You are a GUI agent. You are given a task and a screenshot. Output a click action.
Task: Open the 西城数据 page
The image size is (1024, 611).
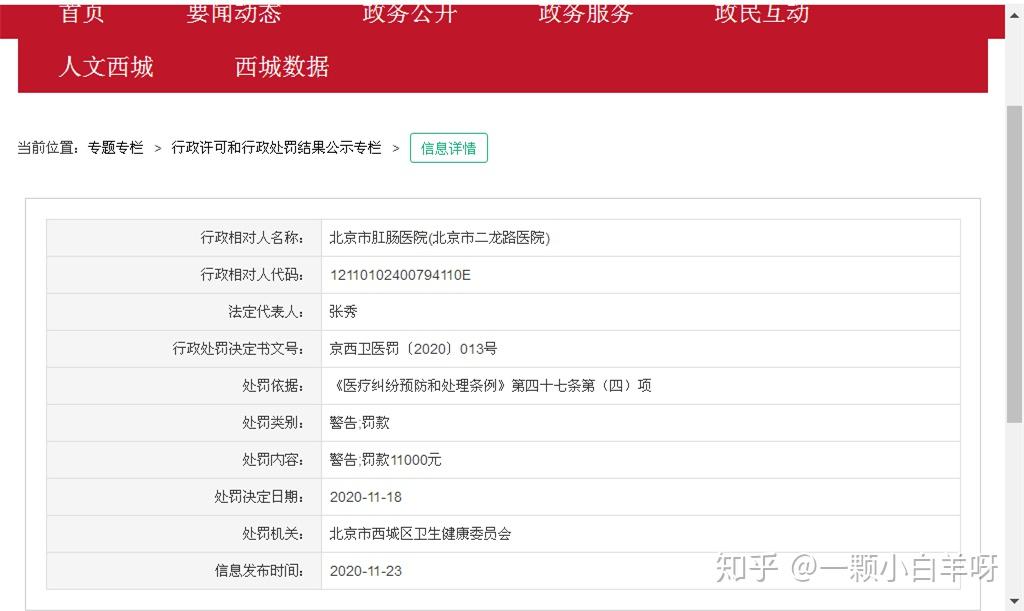point(280,67)
